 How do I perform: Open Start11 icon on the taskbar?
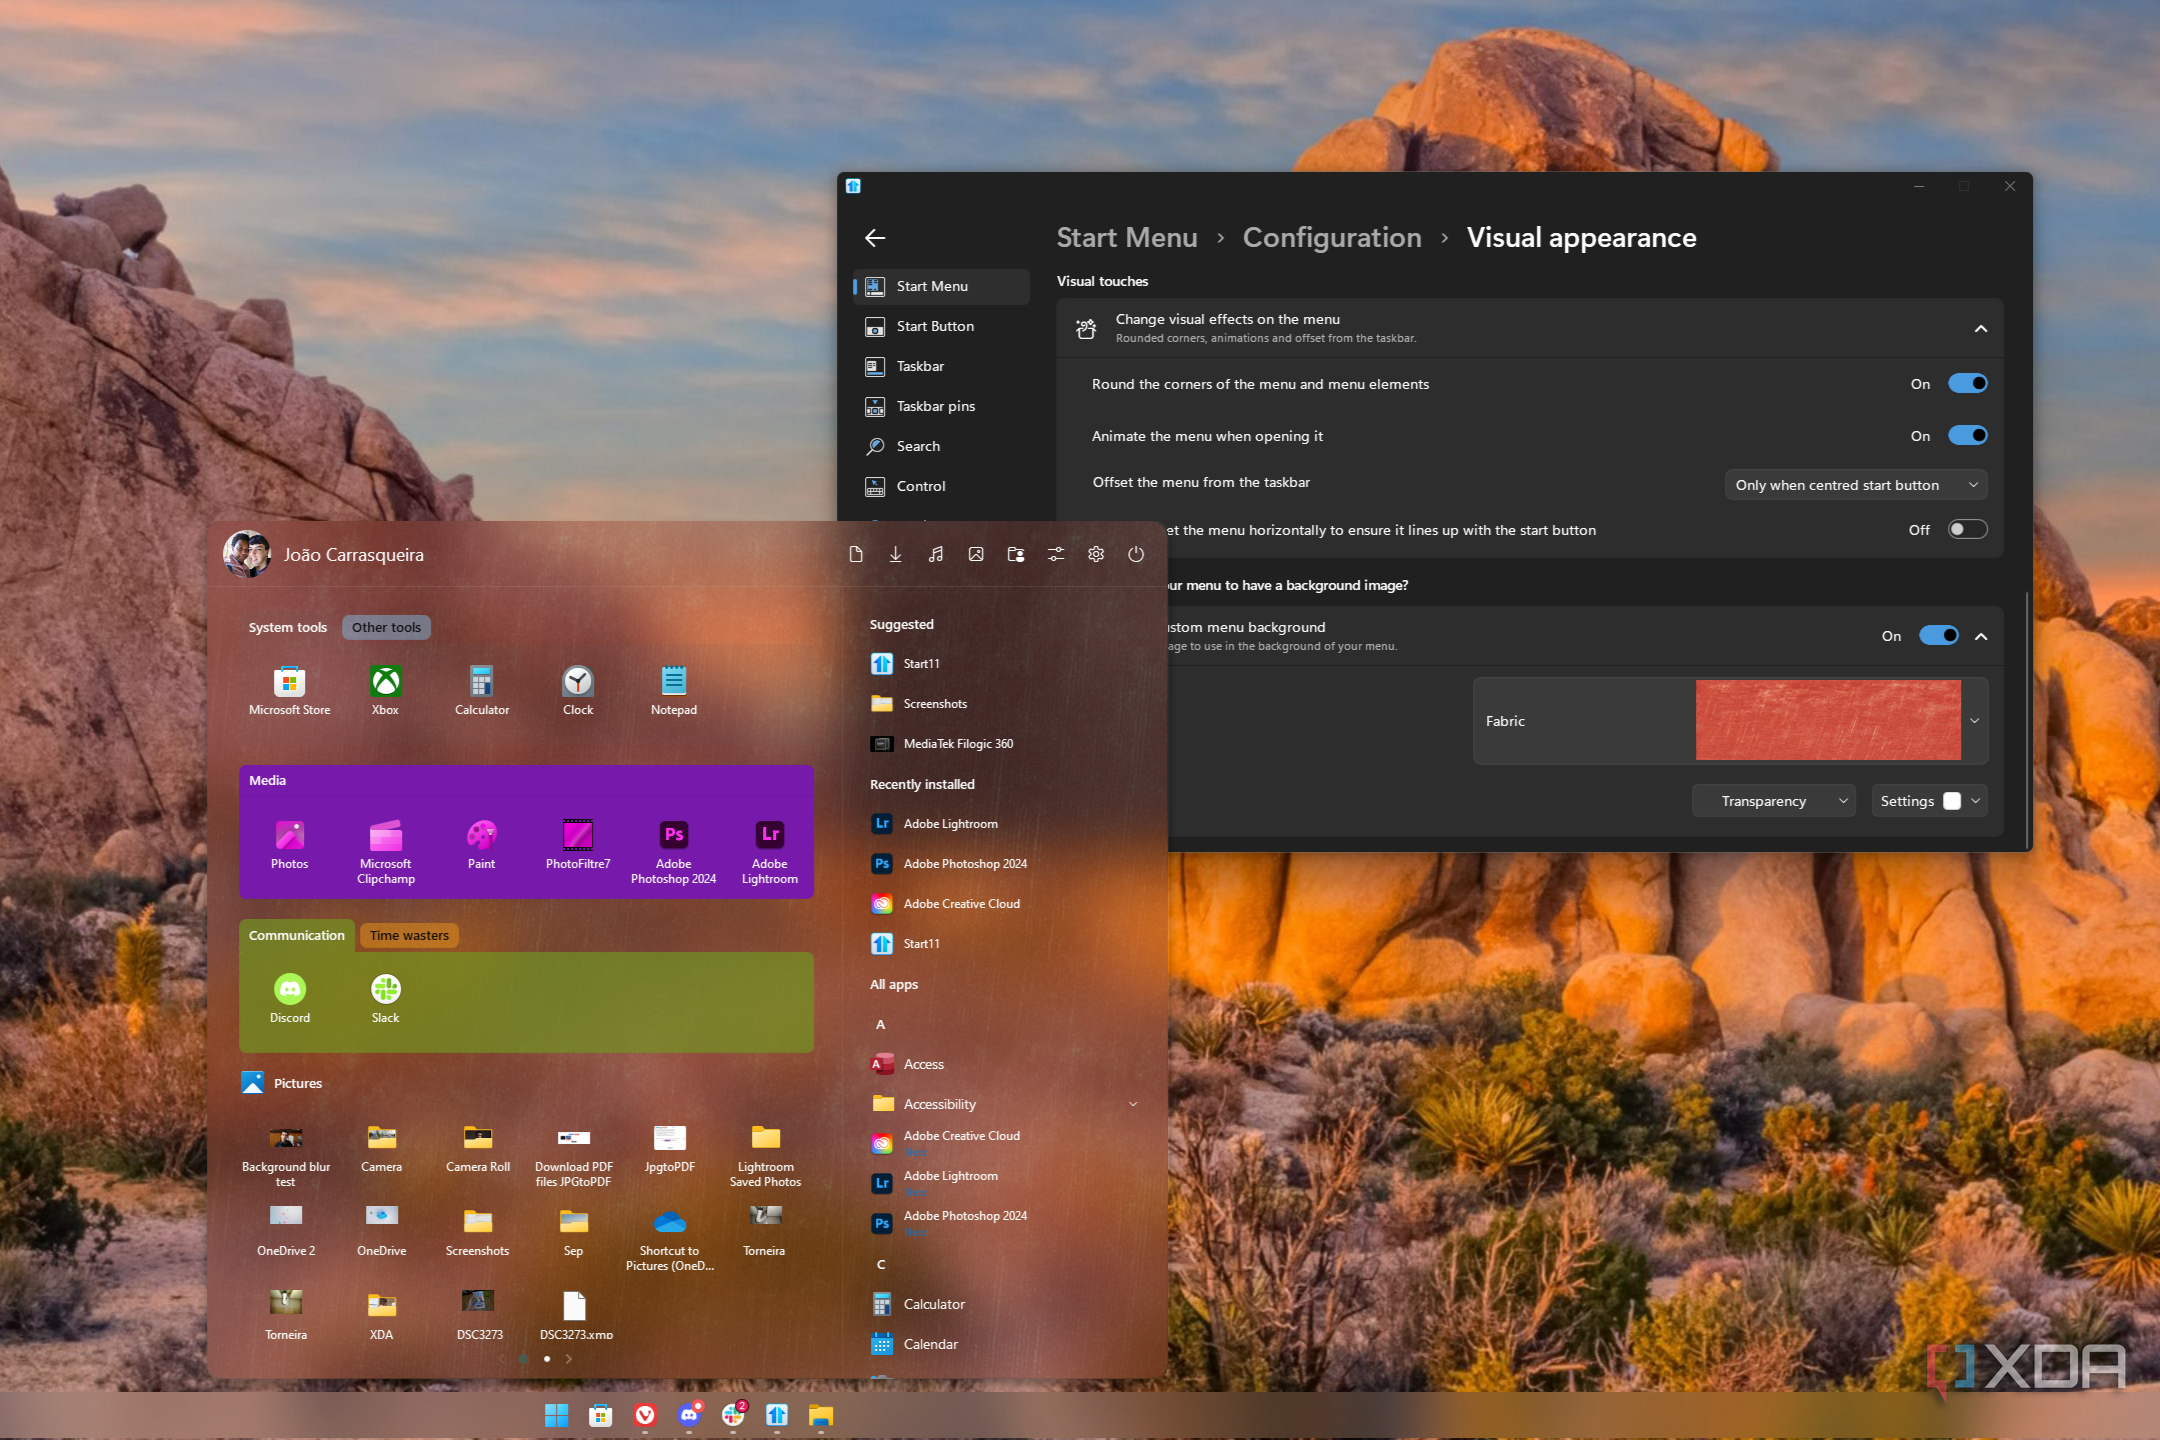[777, 1414]
